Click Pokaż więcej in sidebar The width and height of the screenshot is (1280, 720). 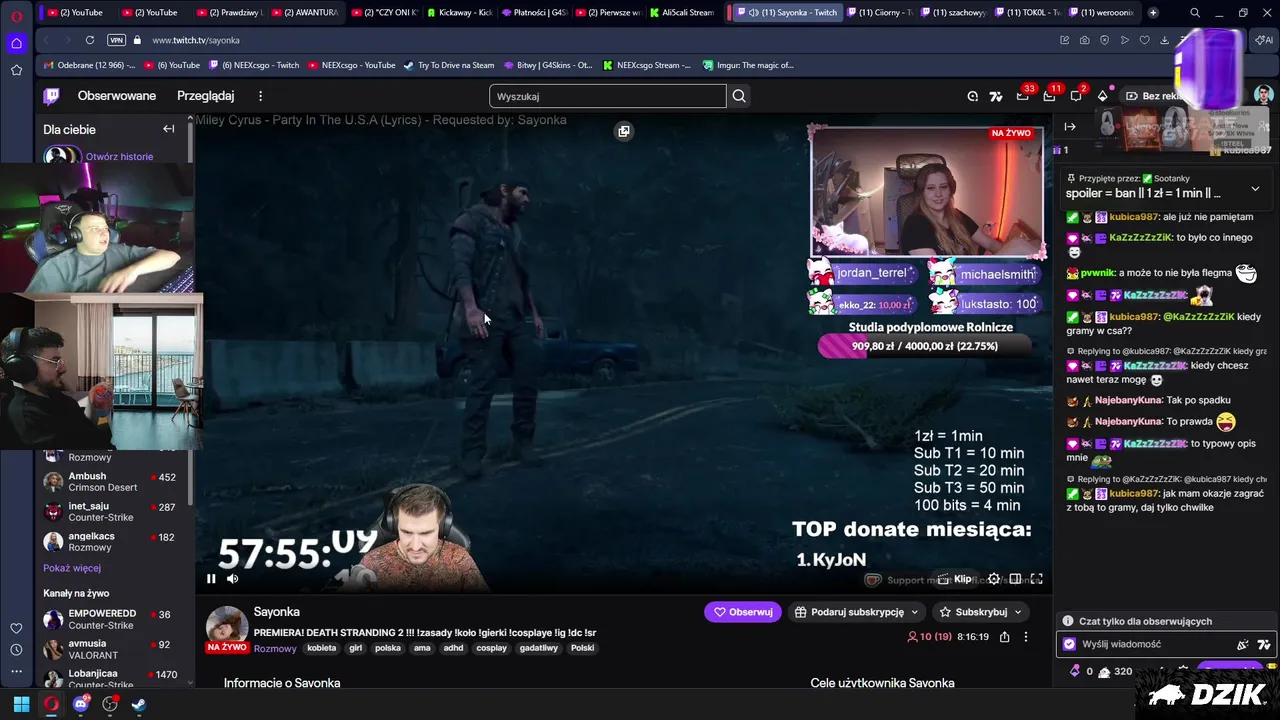tap(72, 568)
